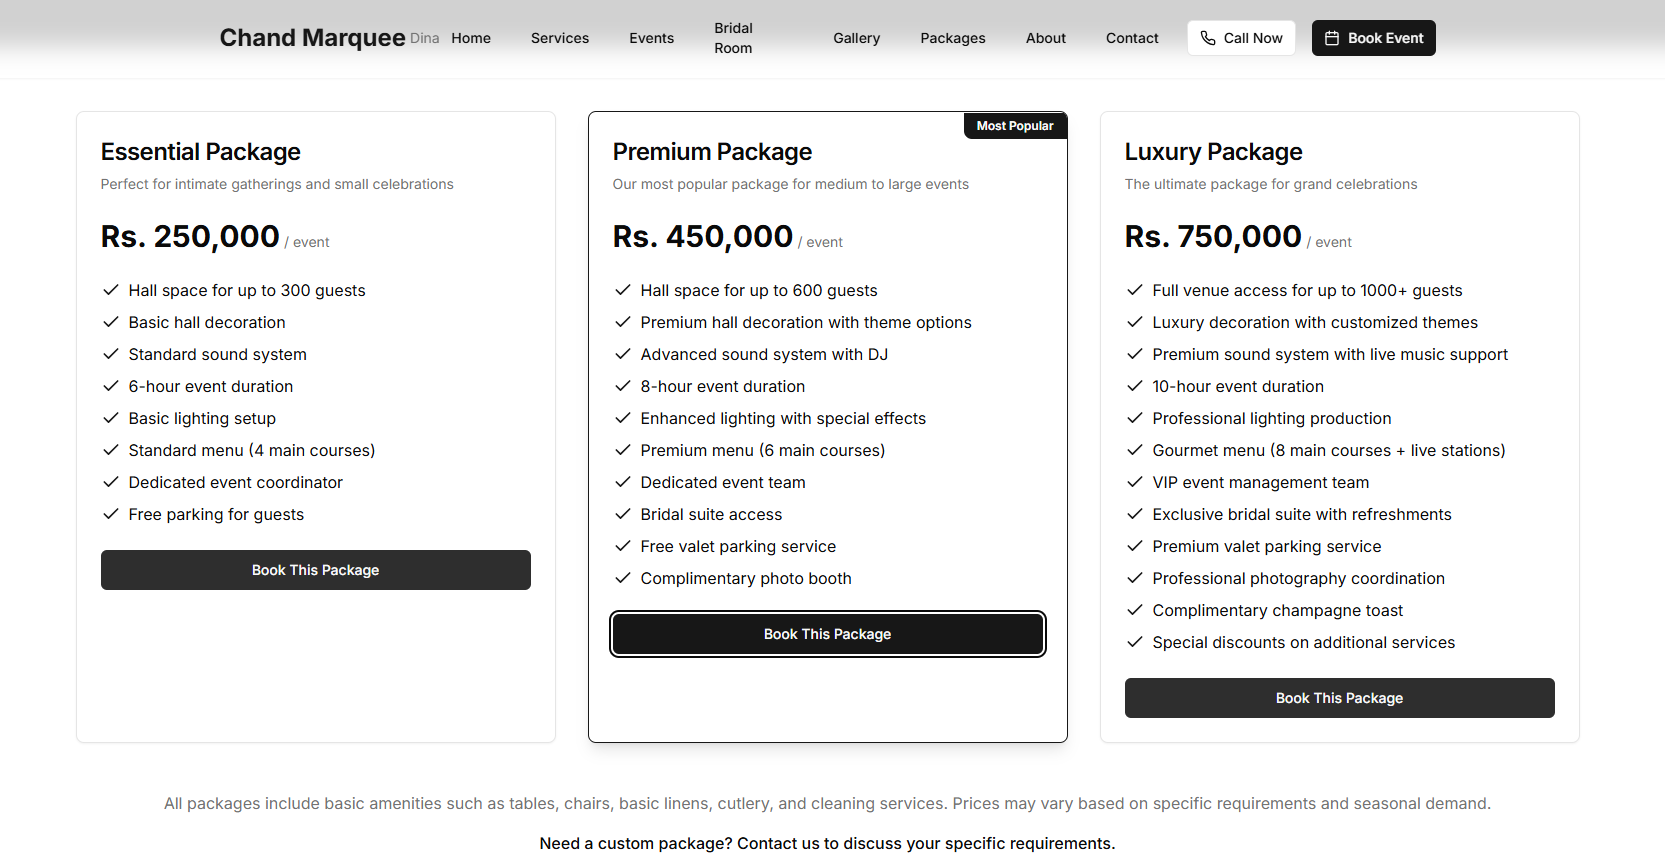Open the Services navigation link

(x=559, y=38)
